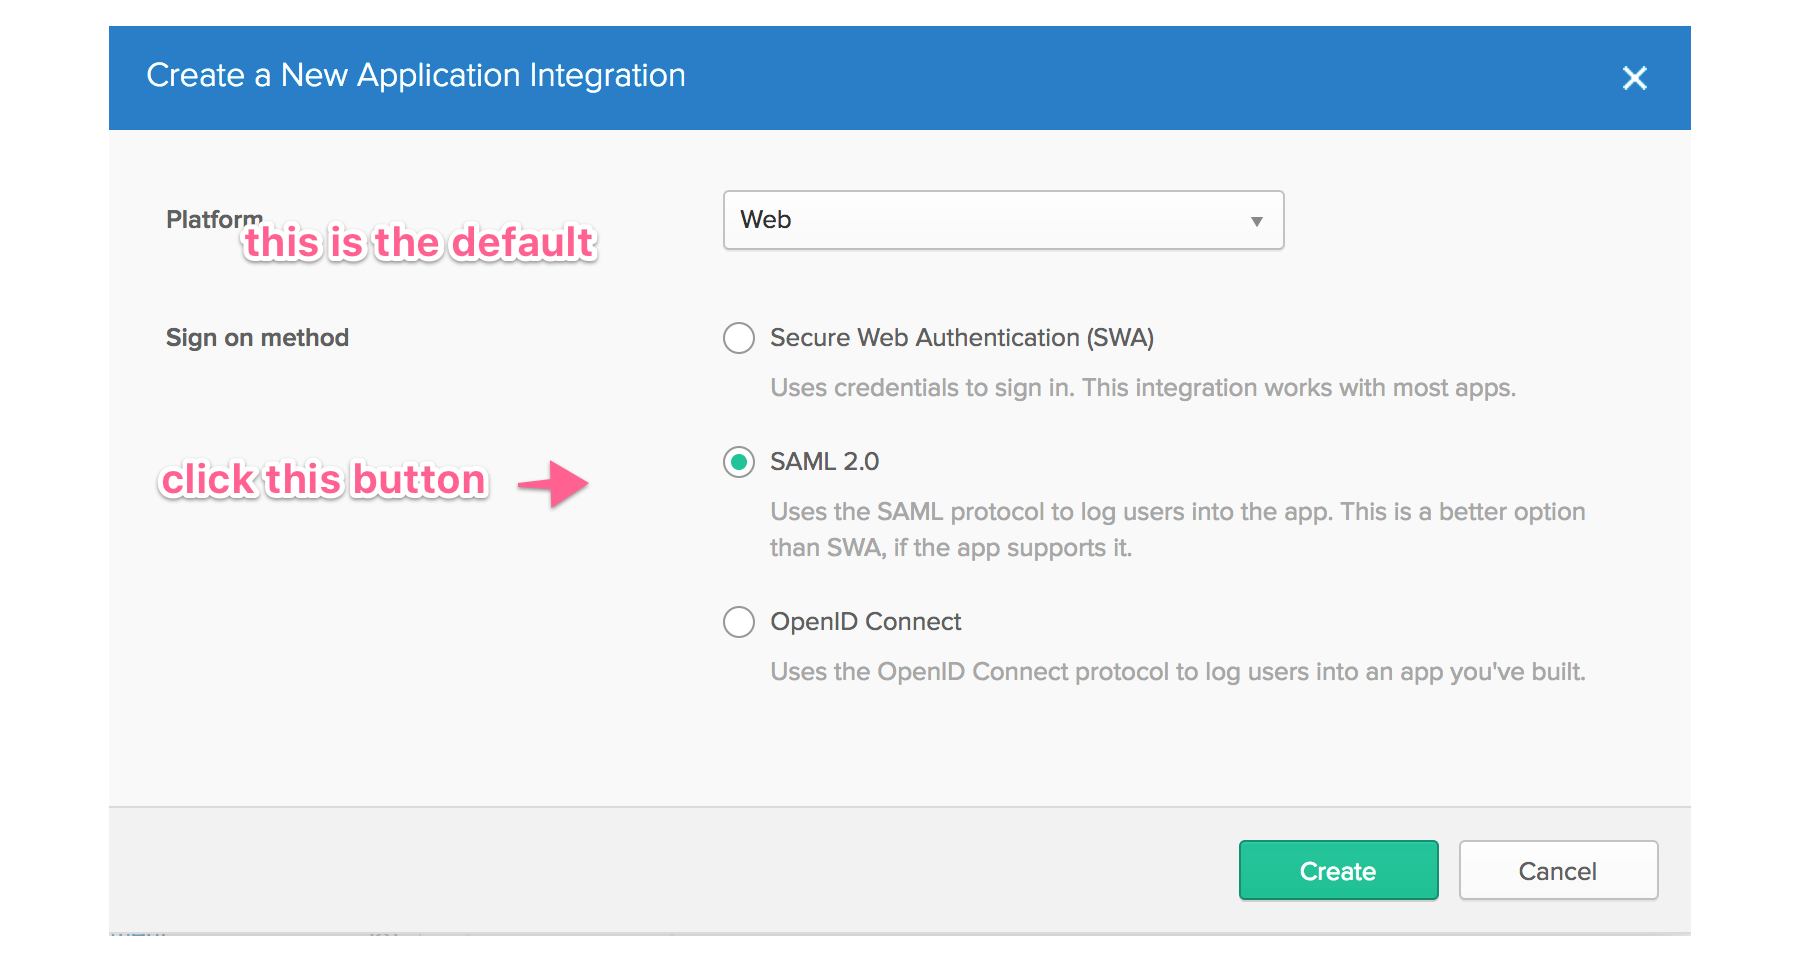This screenshot has width=1800, height=962.
Task: Click the SAML 2.0 label text
Action: tap(824, 462)
